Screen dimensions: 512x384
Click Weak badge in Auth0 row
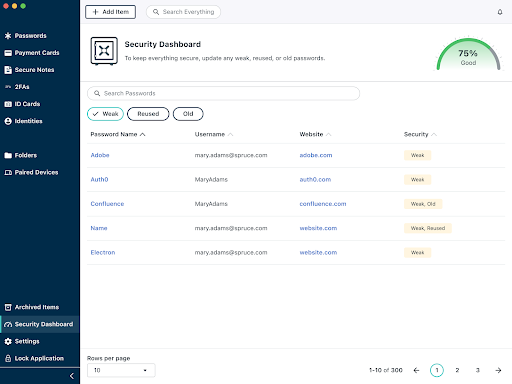click(417, 180)
